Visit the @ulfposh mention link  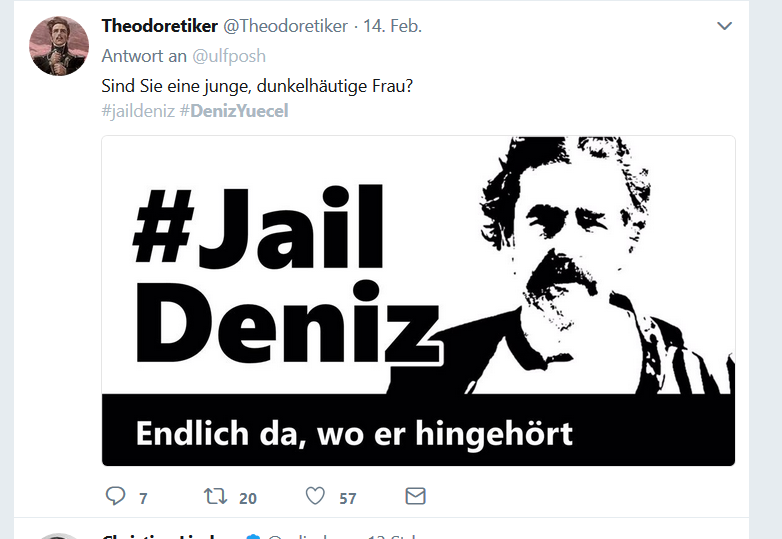point(229,56)
